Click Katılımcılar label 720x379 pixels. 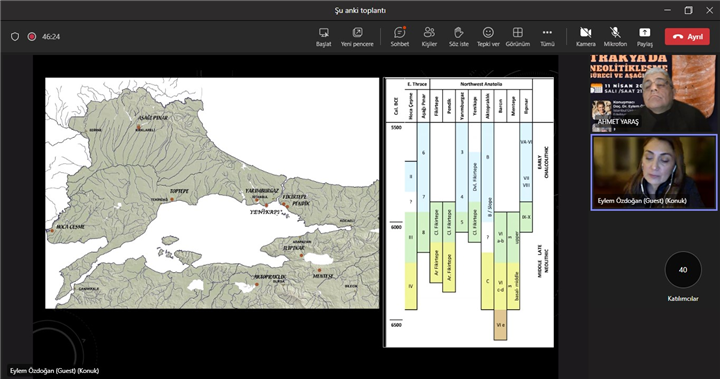[x=683, y=299]
